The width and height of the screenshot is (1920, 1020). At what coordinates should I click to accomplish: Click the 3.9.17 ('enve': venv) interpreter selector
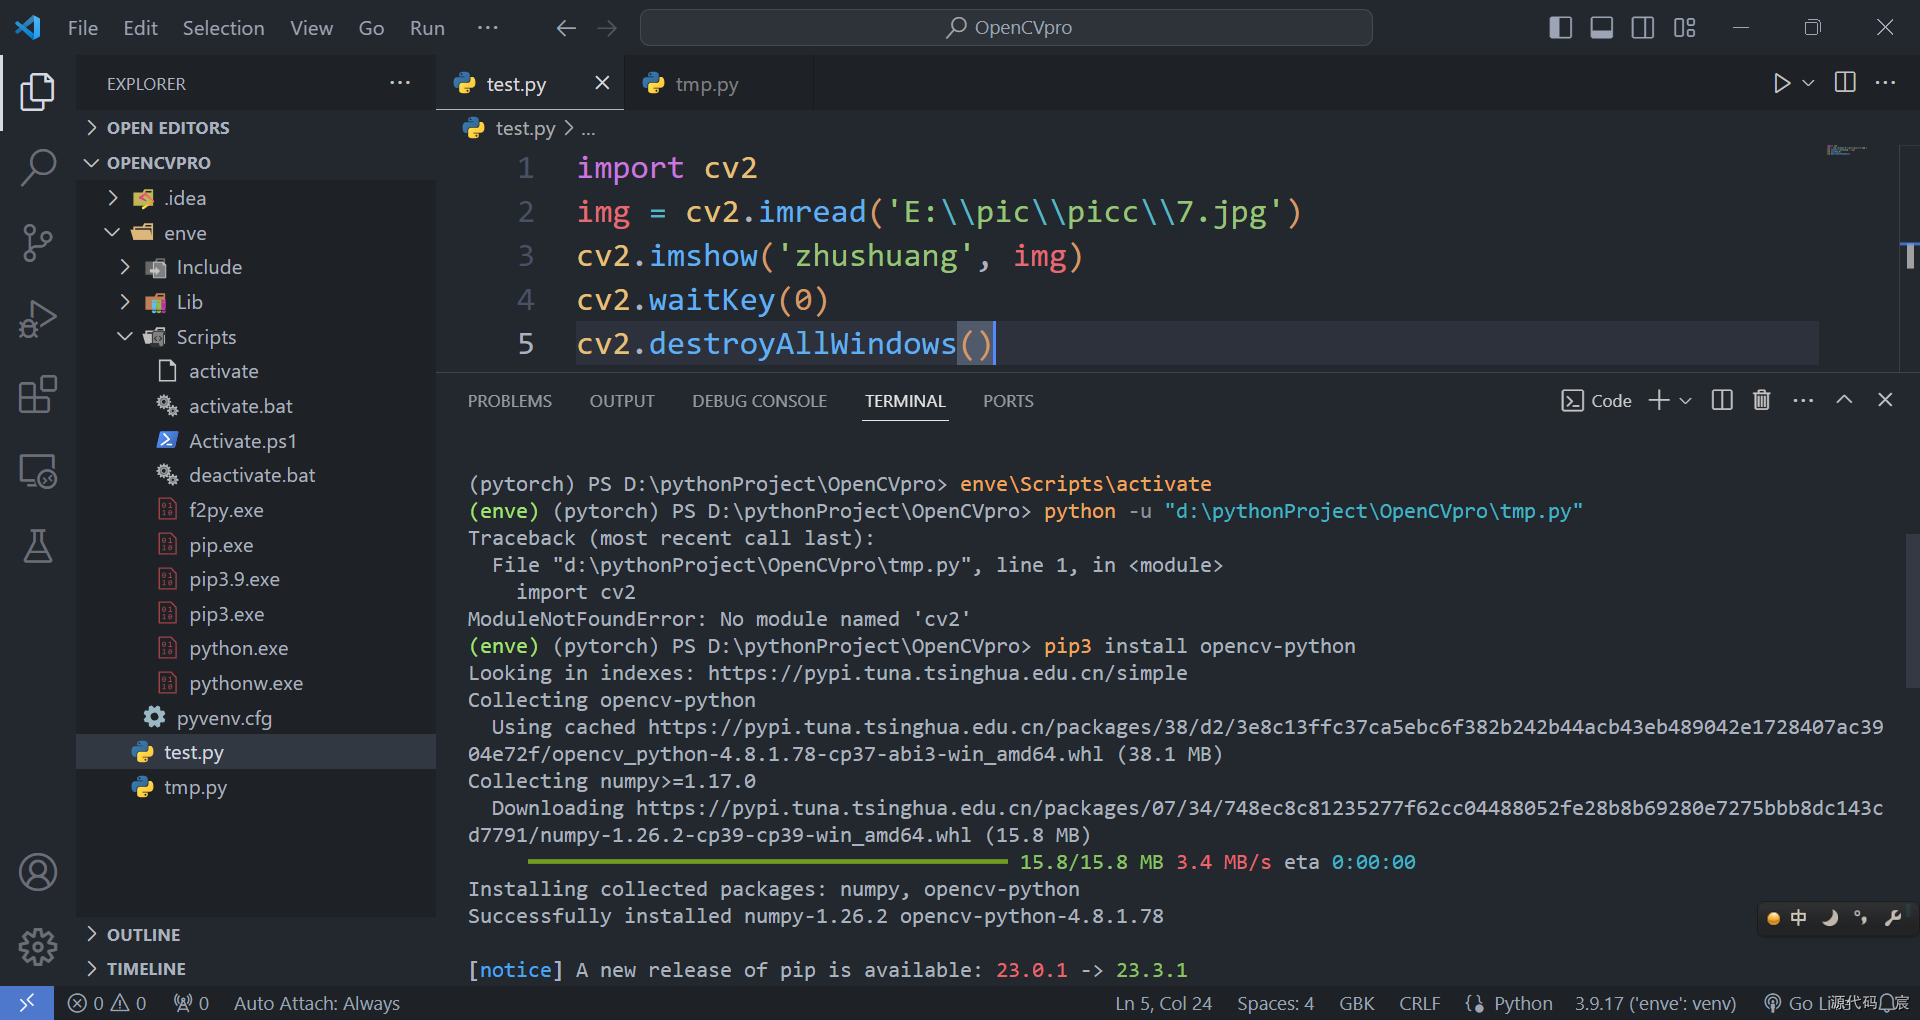1655,1003
